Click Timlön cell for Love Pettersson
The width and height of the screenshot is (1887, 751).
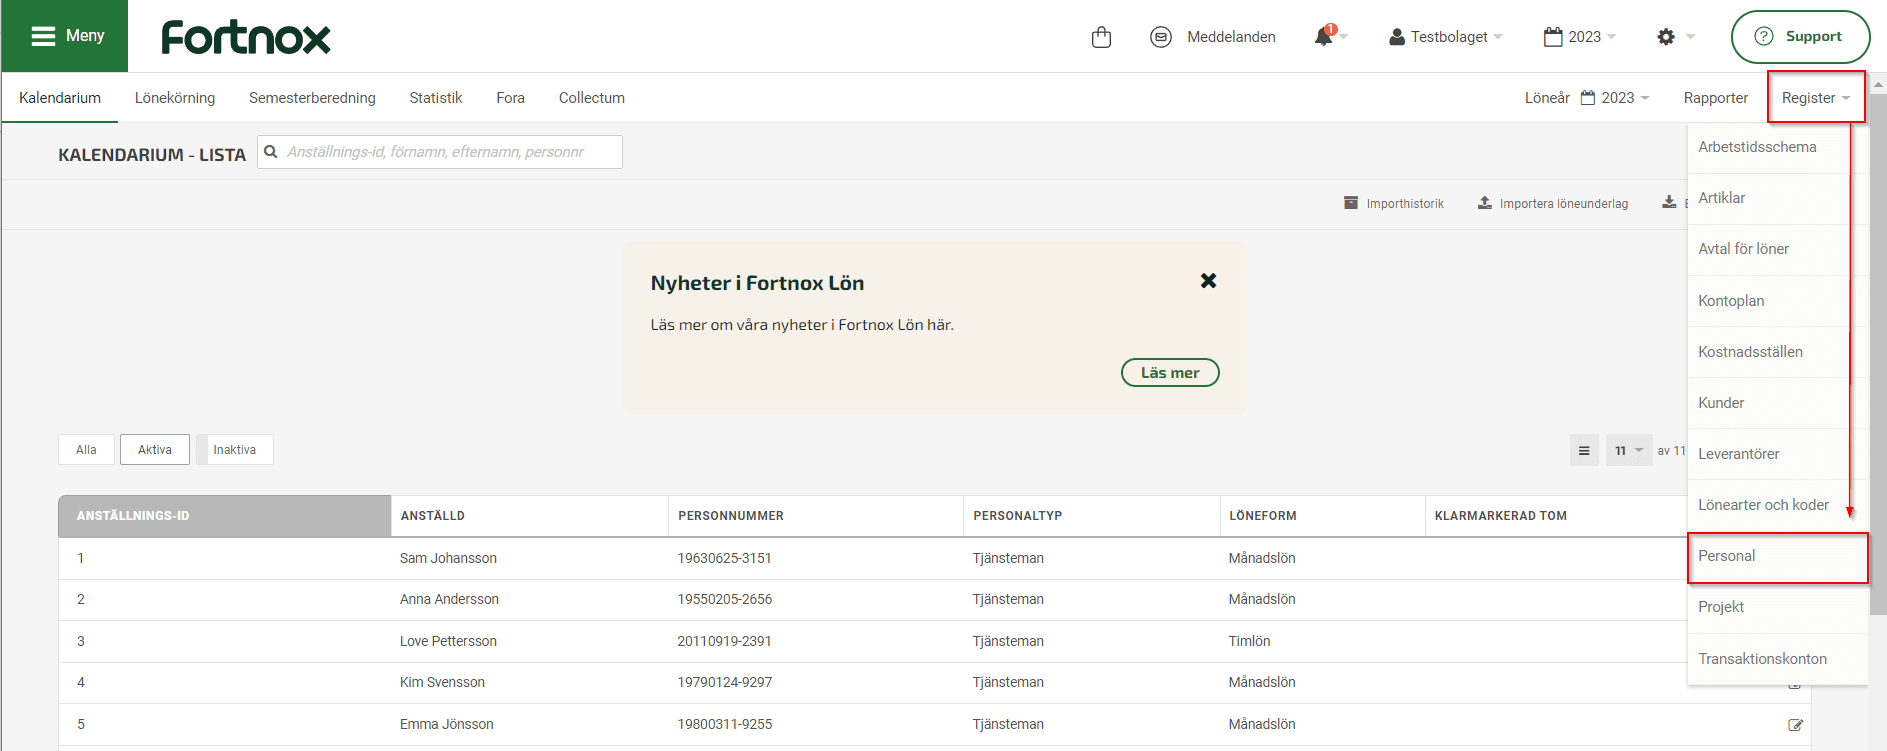pyautogui.click(x=1249, y=641)
